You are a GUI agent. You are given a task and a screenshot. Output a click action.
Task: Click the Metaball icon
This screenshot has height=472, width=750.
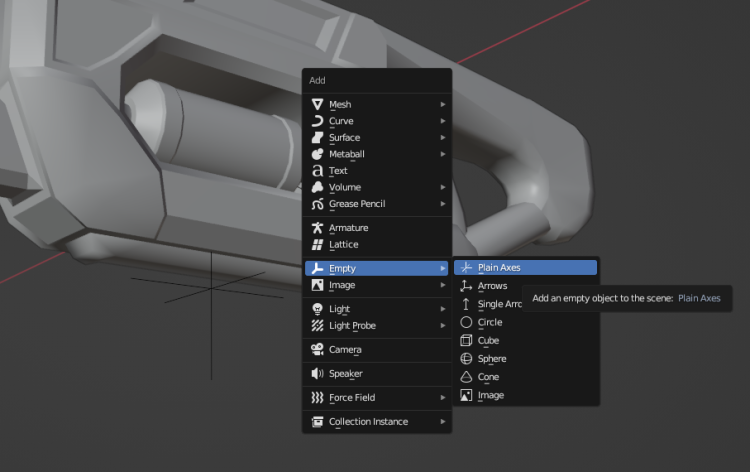317,154
